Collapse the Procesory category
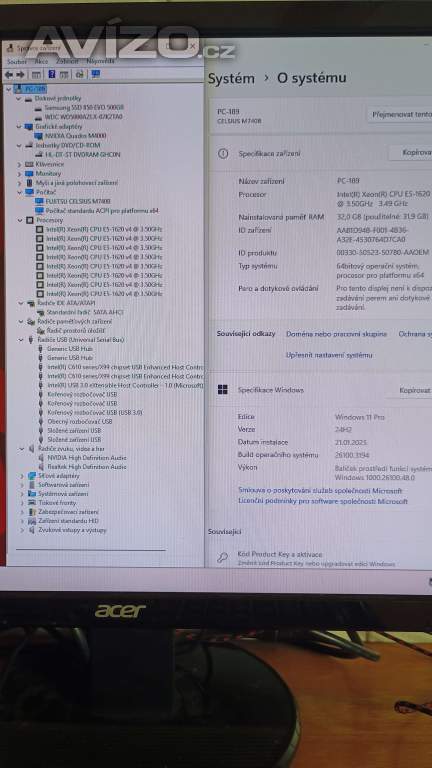This screenshot has width=432, height=768. click(19, 220)
